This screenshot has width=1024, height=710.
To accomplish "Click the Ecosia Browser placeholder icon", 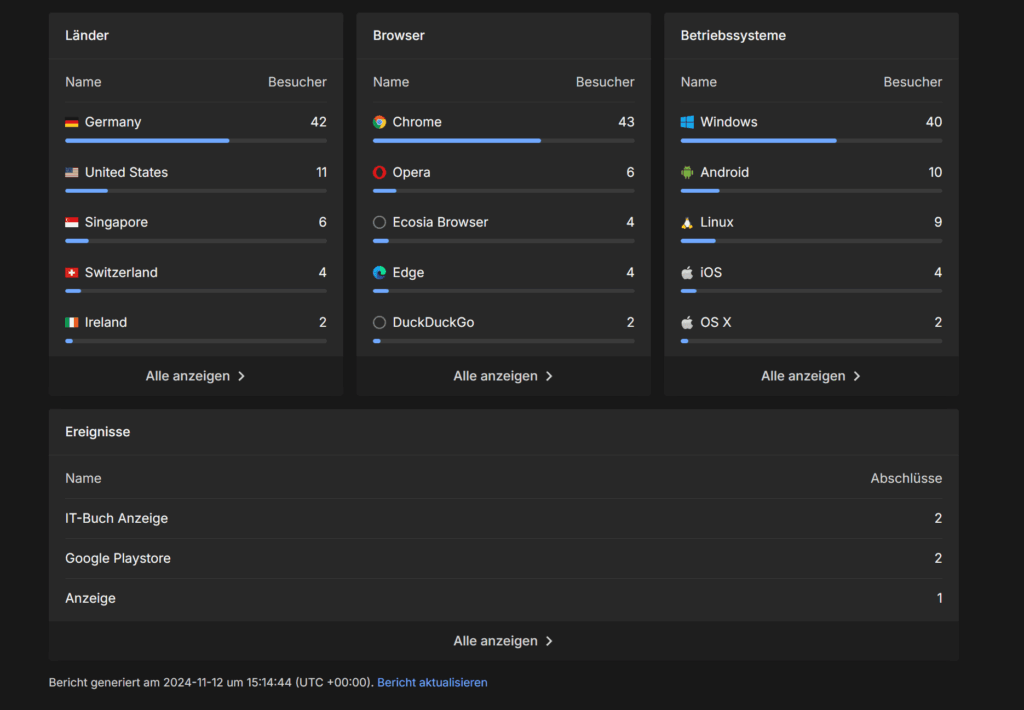I will coord(379,222).
